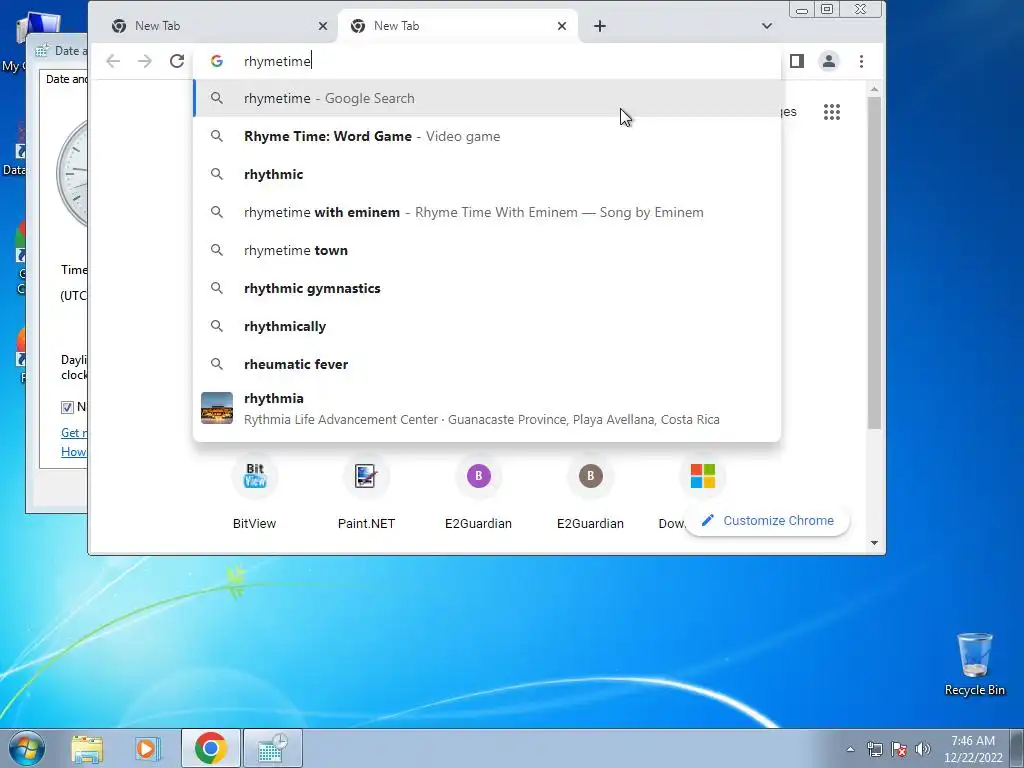
Task: Select 'rhymetime - Google Search' suggestion
Action: coord(487,99)
